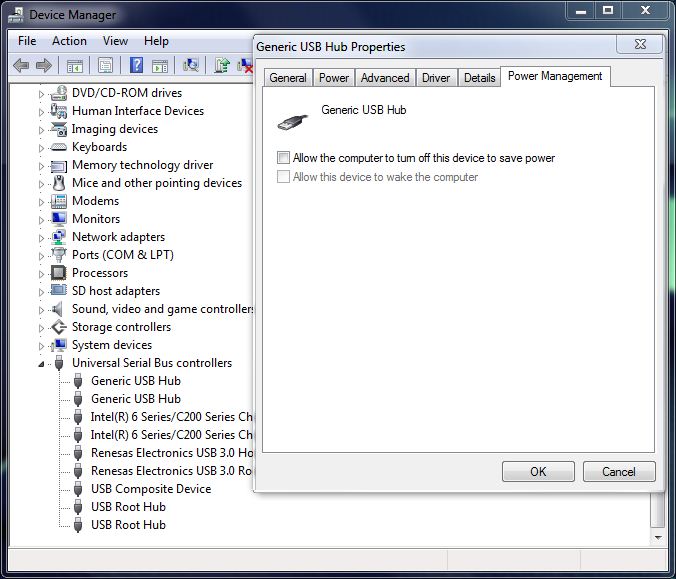Click the Sound, video and game controllers speaker icon
This screenshot has height=579, width=676.
57,309
